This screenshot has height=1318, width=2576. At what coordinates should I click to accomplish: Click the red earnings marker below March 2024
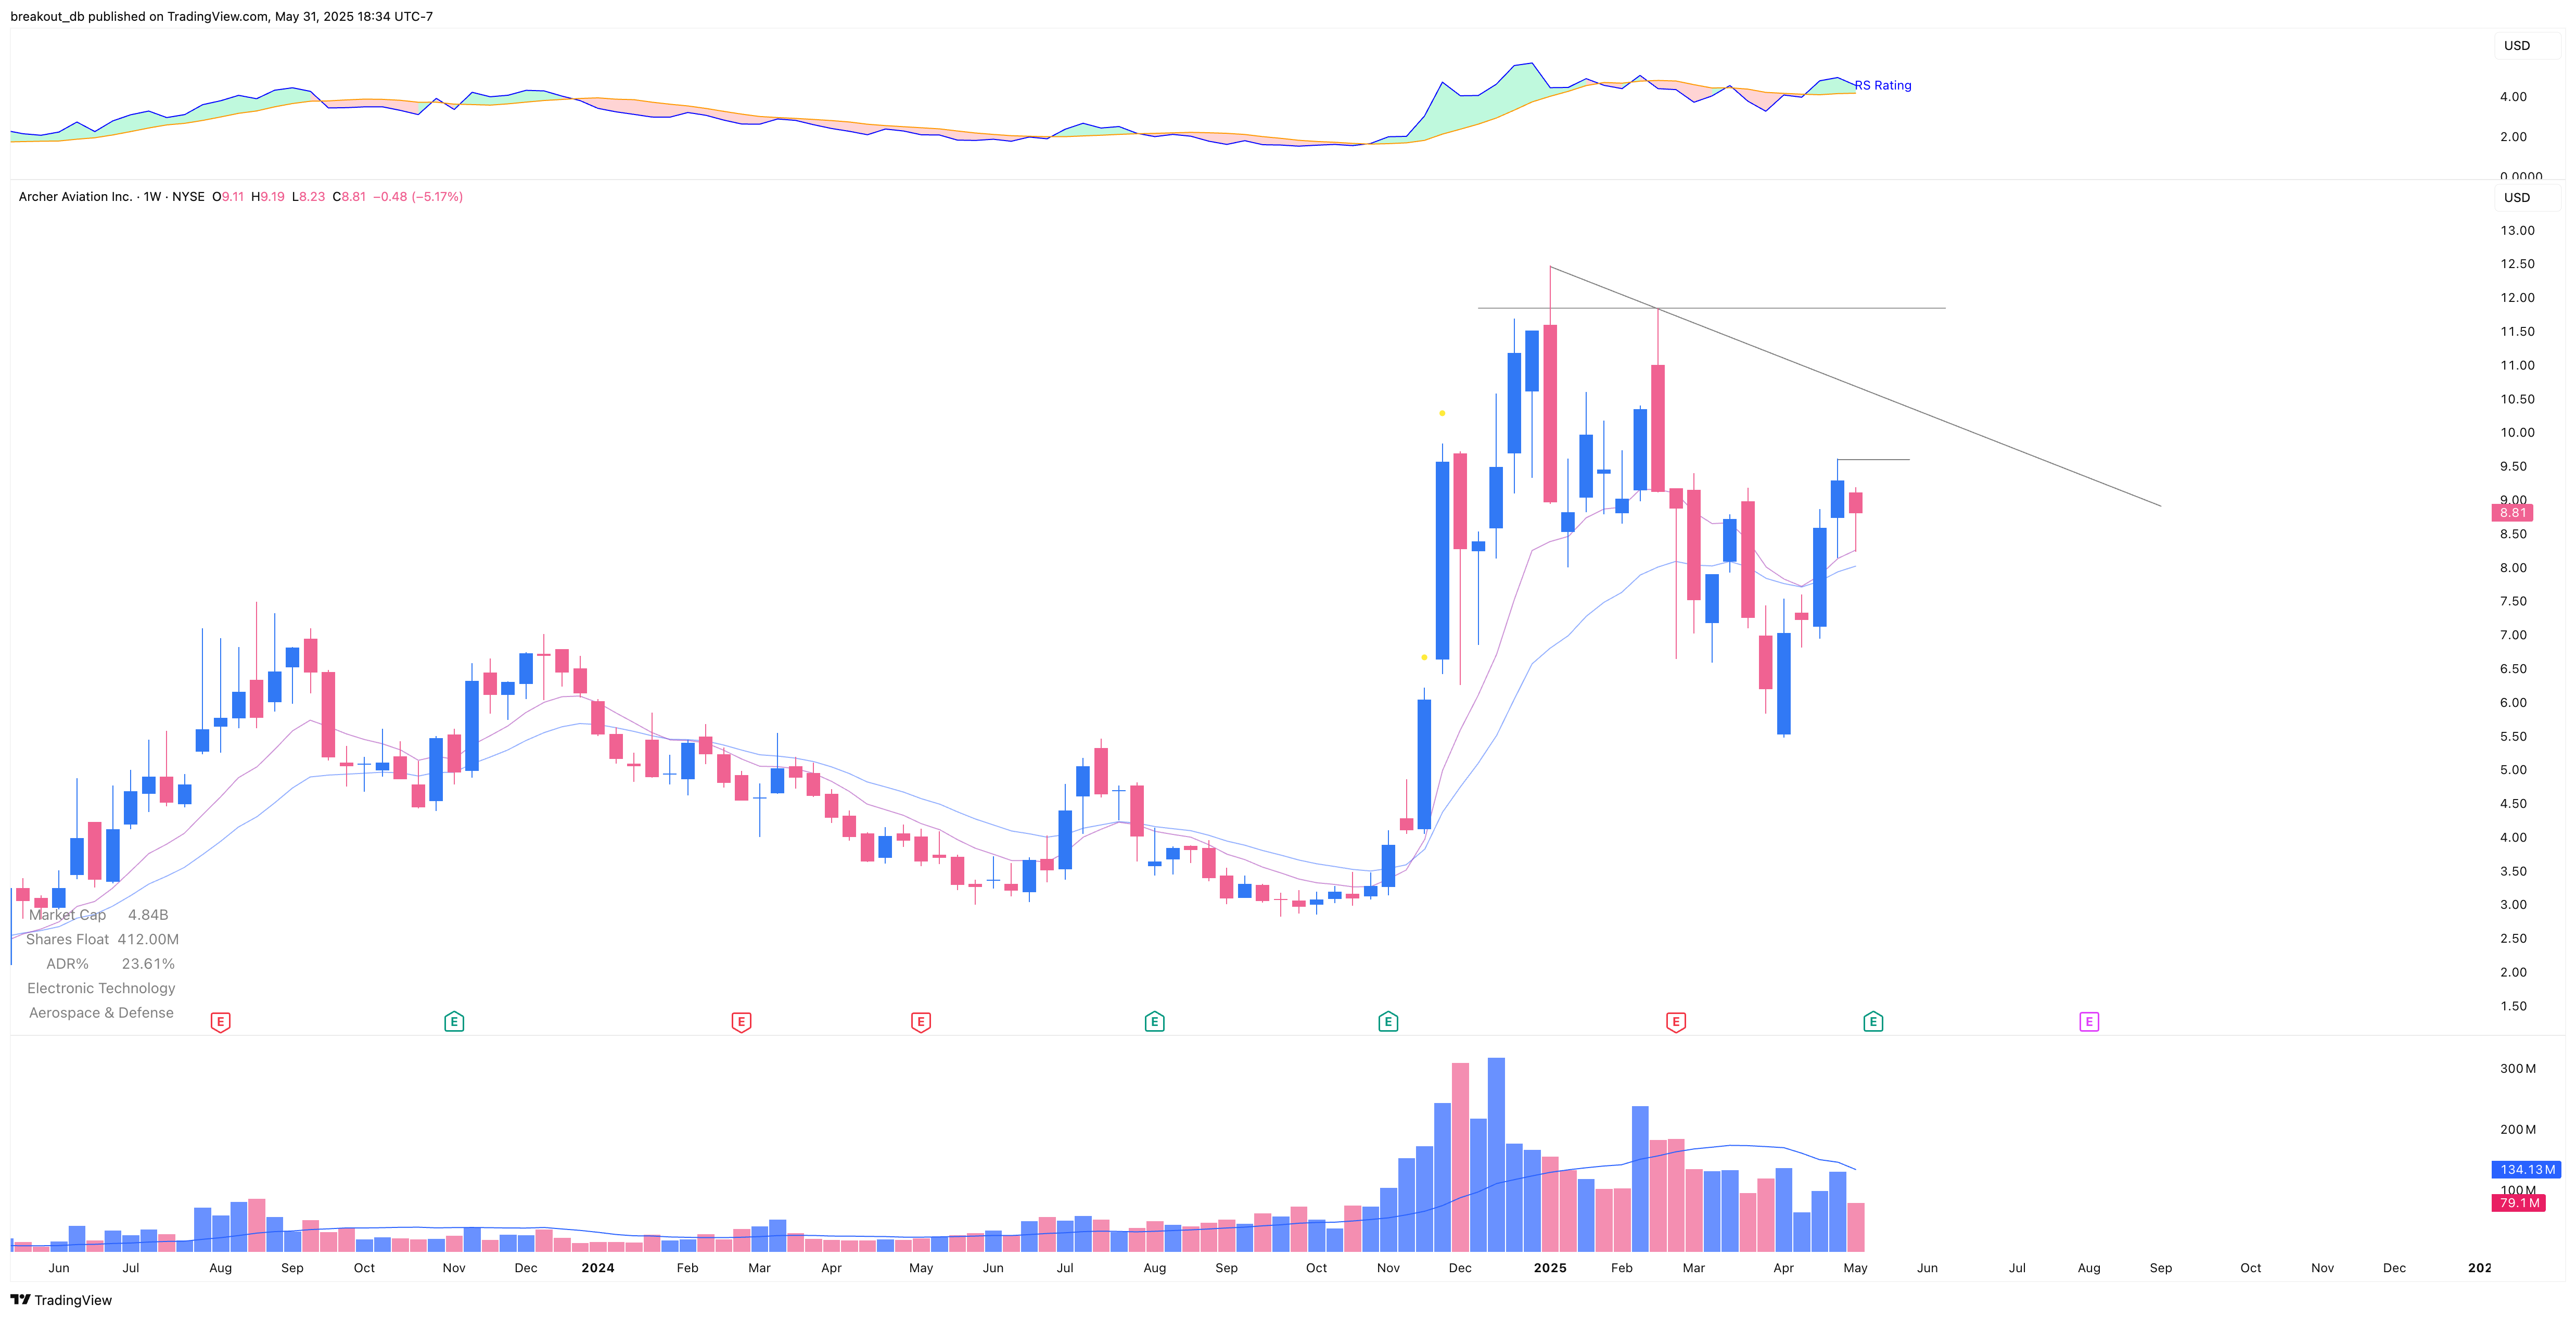(x=741, y=1022)
